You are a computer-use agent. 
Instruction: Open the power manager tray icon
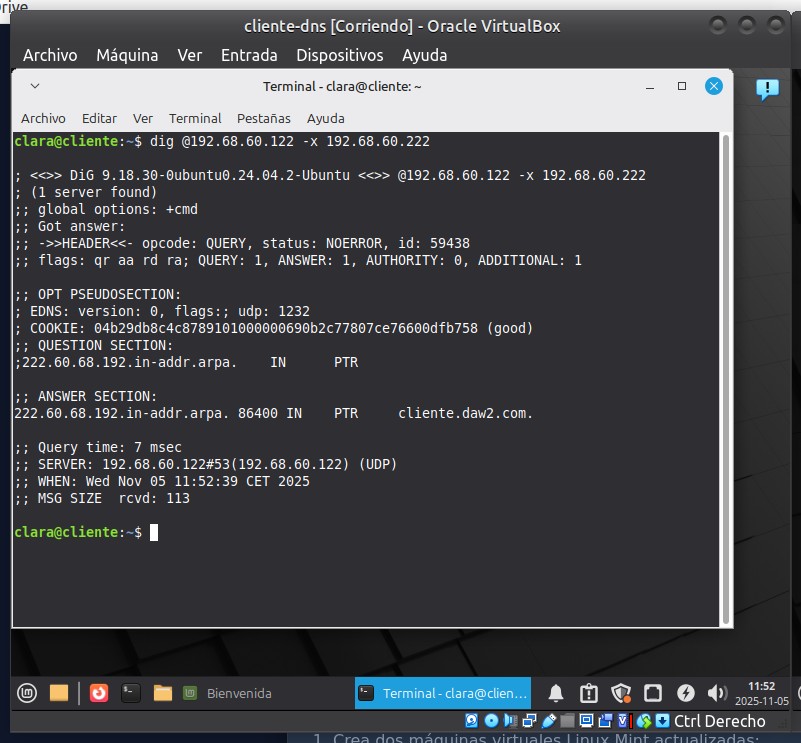coord(685,693)
